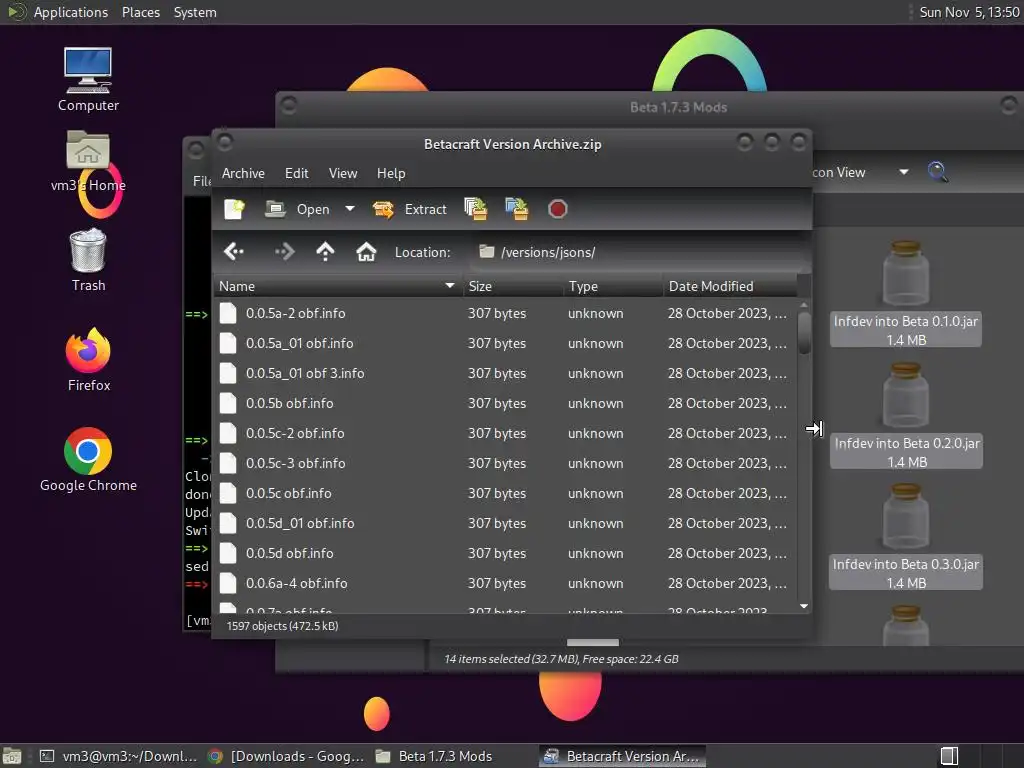The height and width of the screenshot is (768, 1024).
Task: Click the show desktop icon in bottom panel
Action: pos(12,756)
